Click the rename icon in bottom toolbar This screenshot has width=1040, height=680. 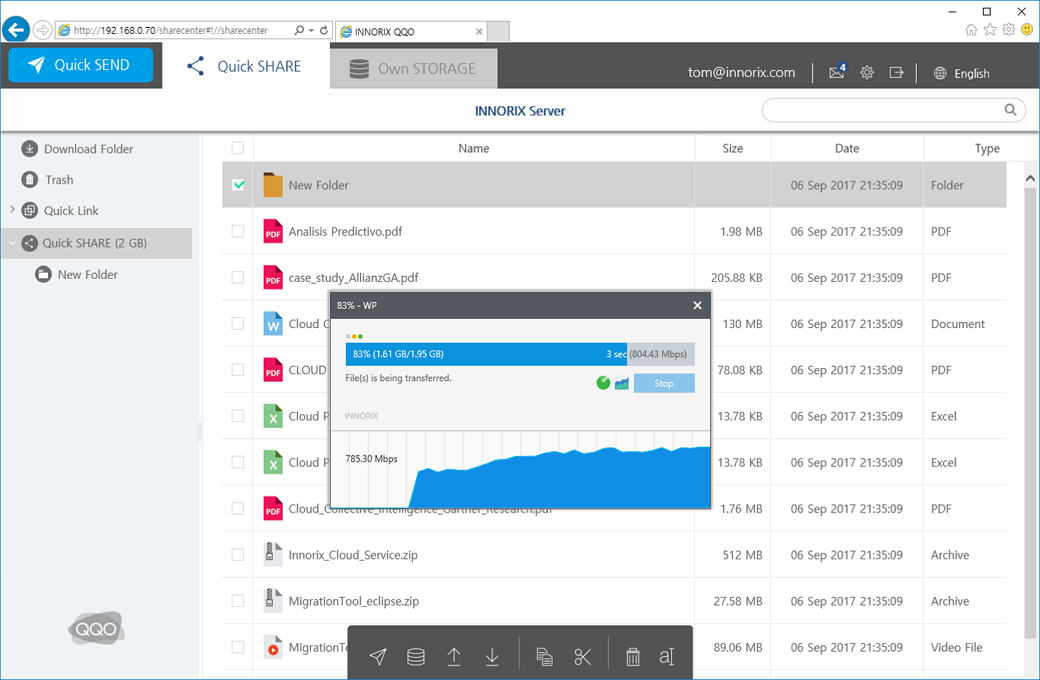(x=667, y=657)
